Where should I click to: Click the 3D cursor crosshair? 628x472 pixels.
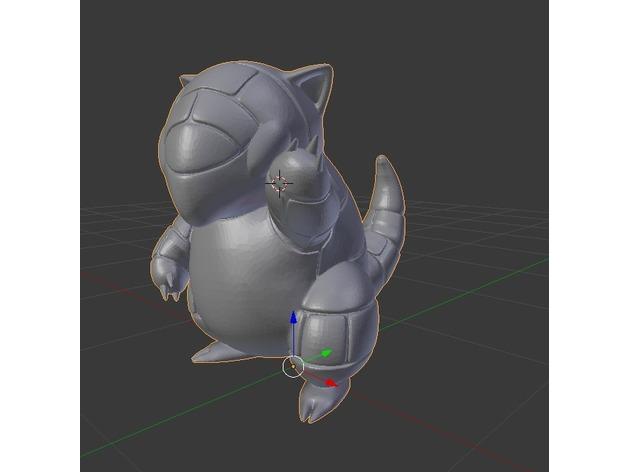pos(279,183)
